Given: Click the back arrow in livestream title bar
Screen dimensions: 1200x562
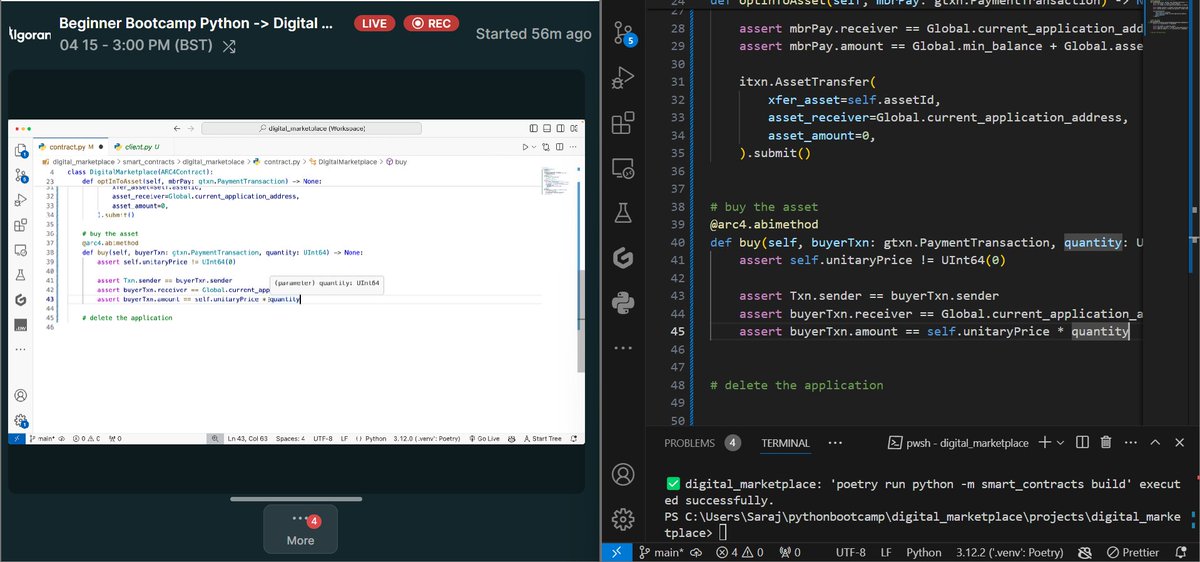Looking at the screenshot, I should 176,128.
